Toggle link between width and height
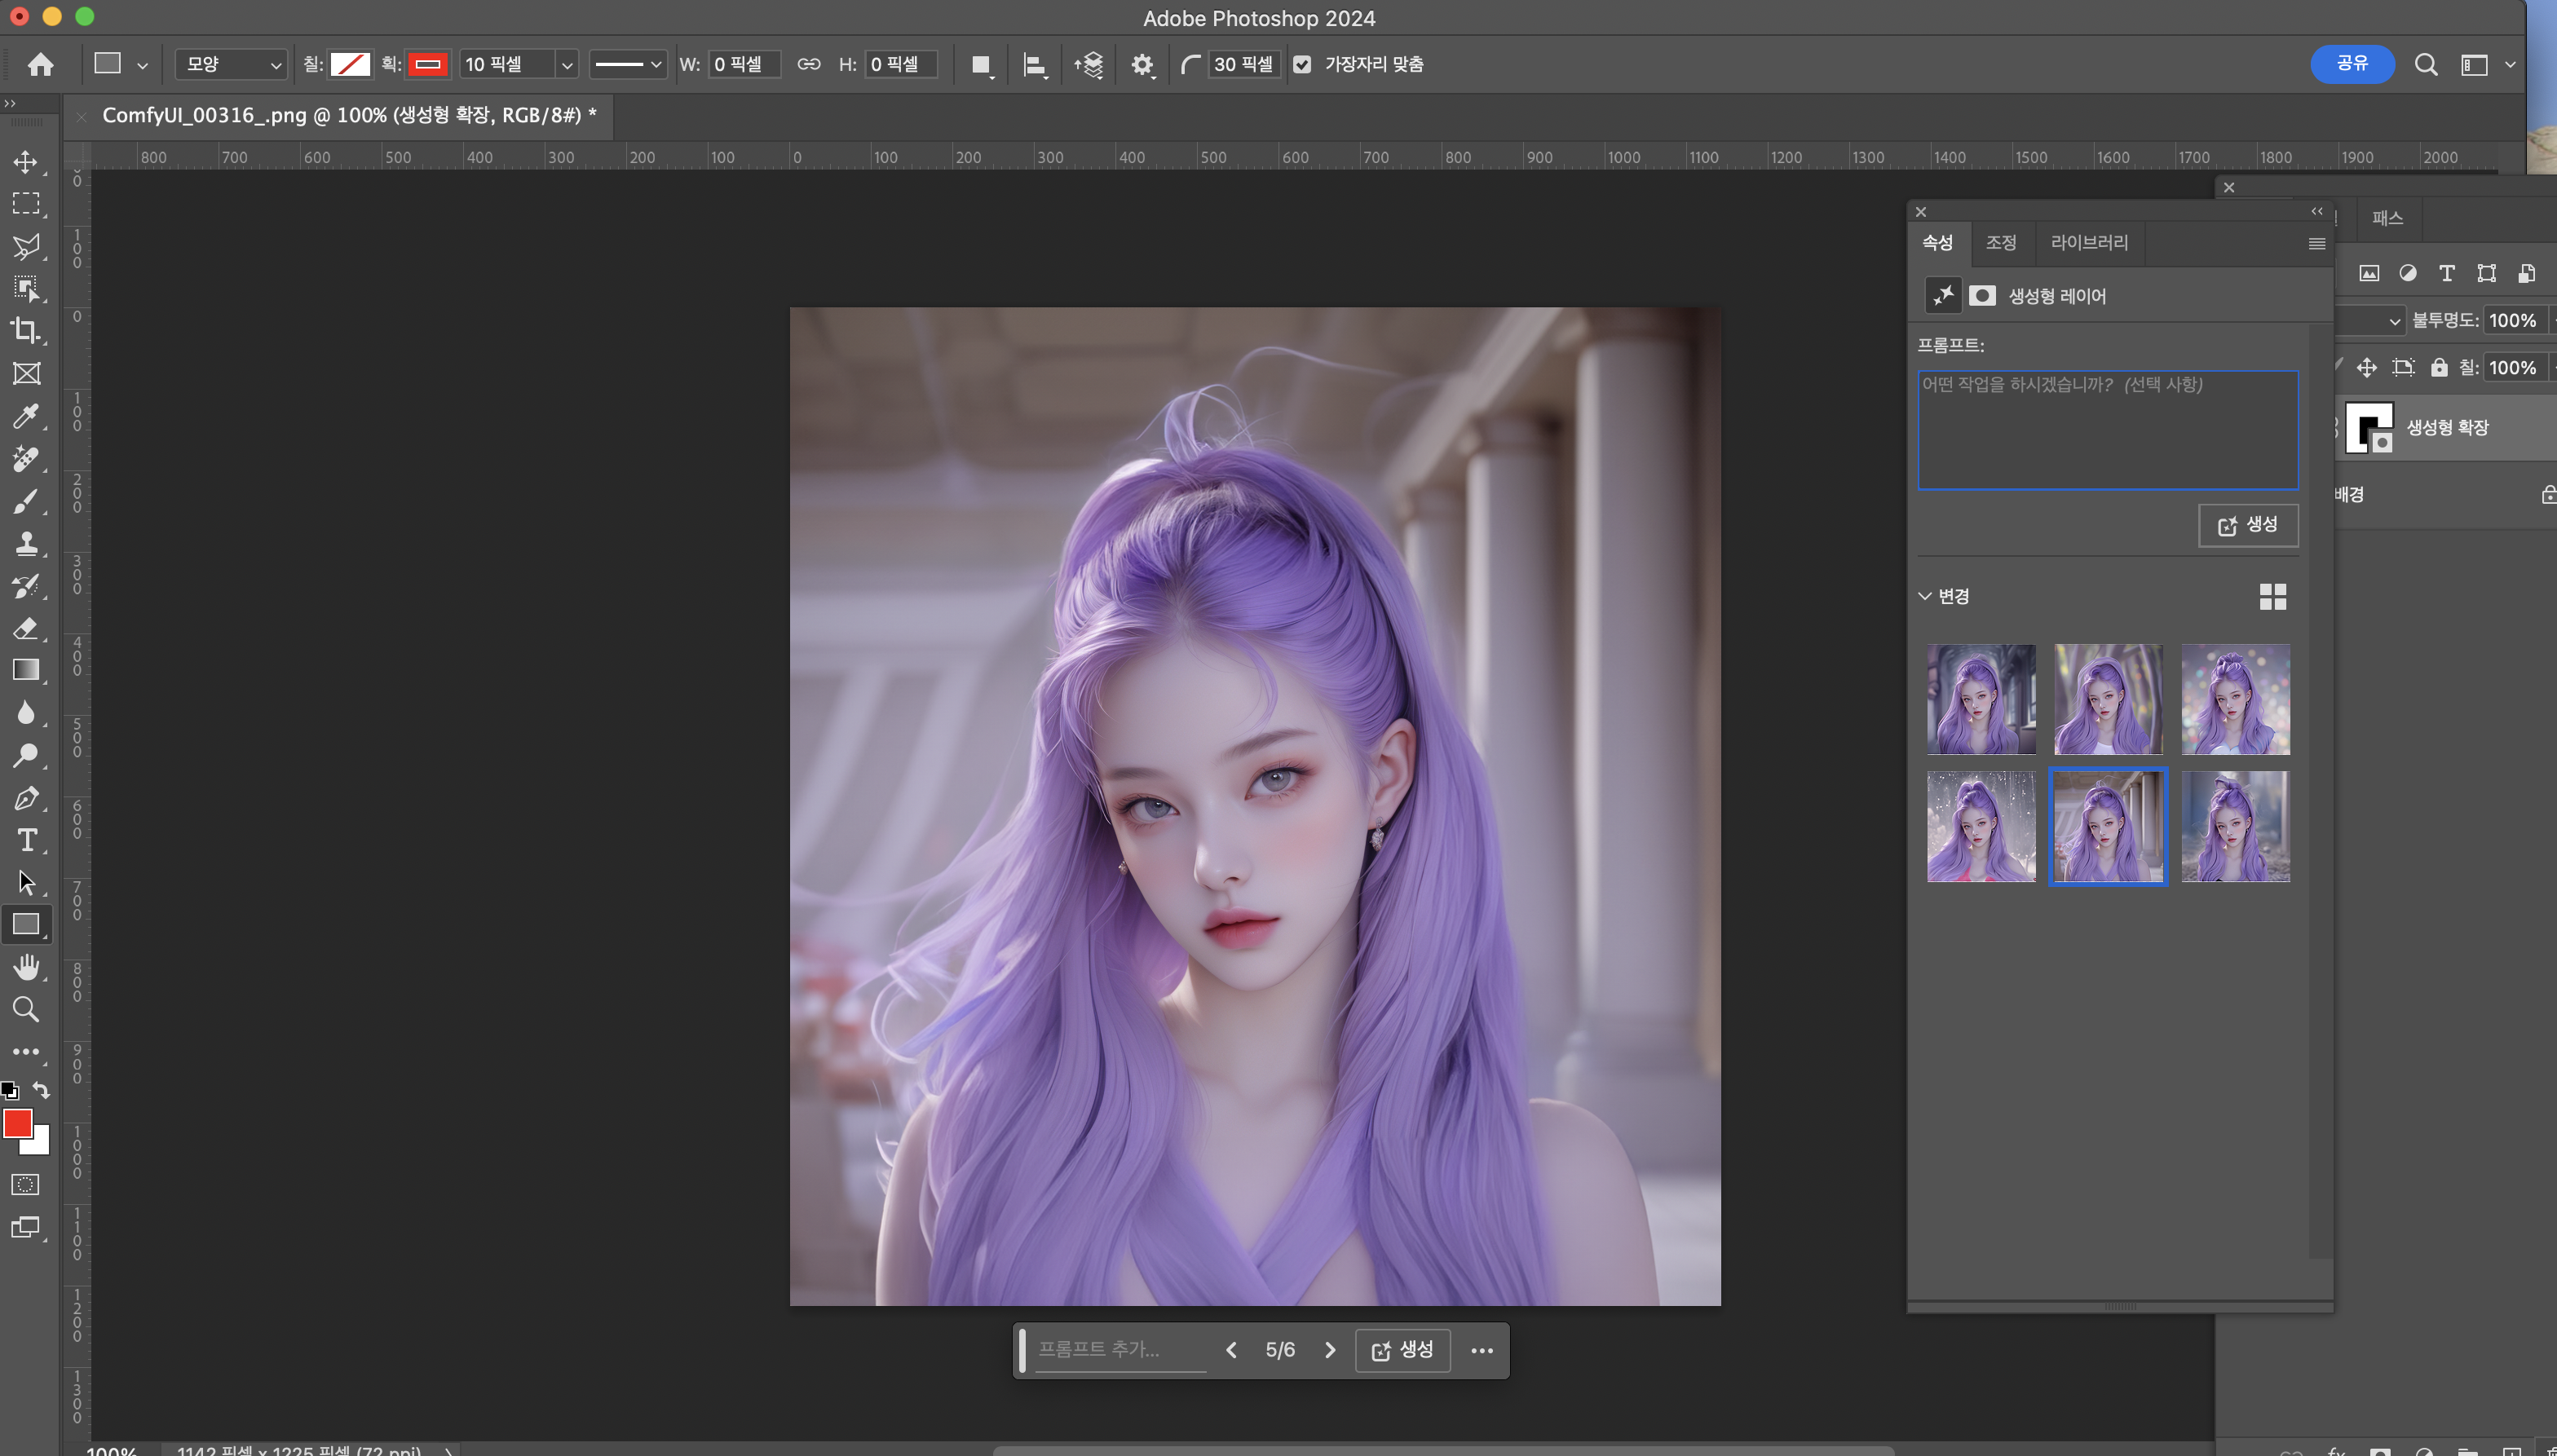Viewport: 2557px width, 1456px height. click(809, 65)
